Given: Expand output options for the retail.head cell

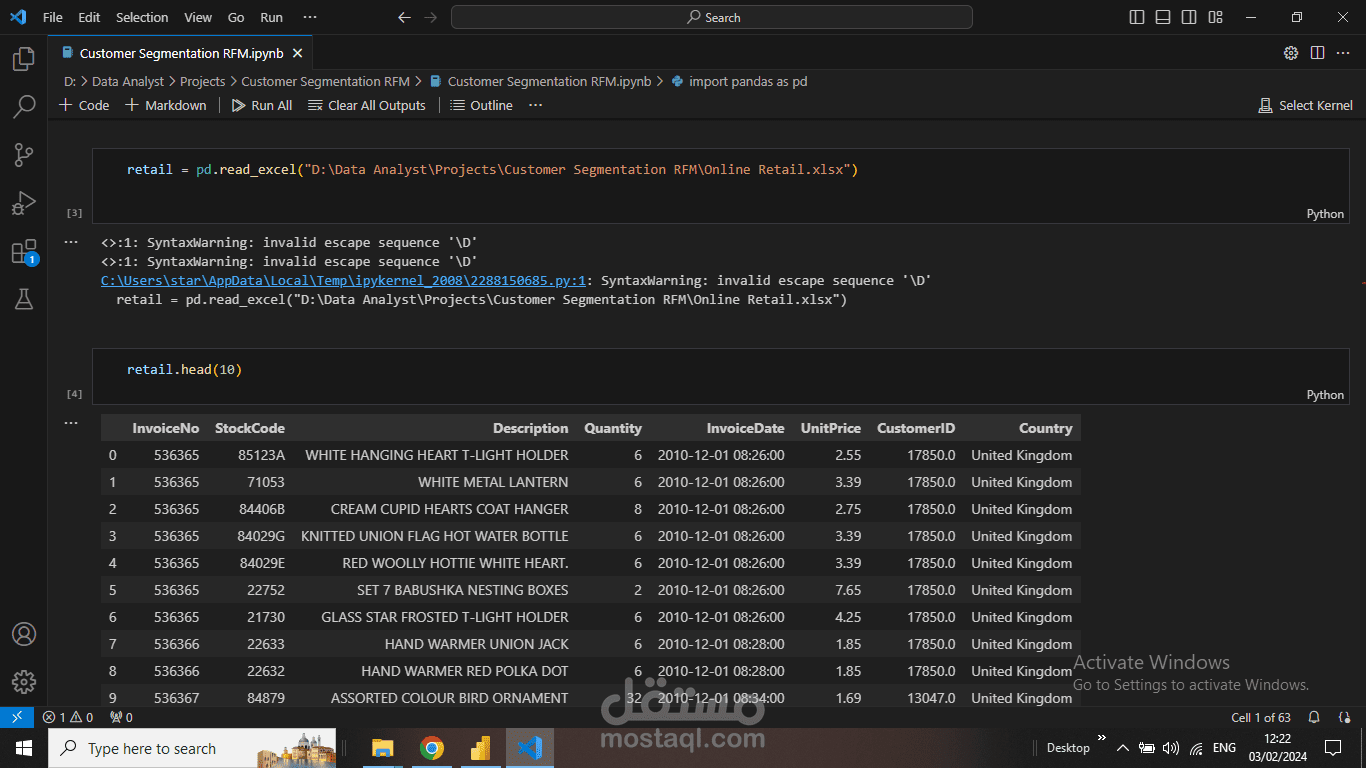Looking at the screenshot, I should [x=71, y=423].
